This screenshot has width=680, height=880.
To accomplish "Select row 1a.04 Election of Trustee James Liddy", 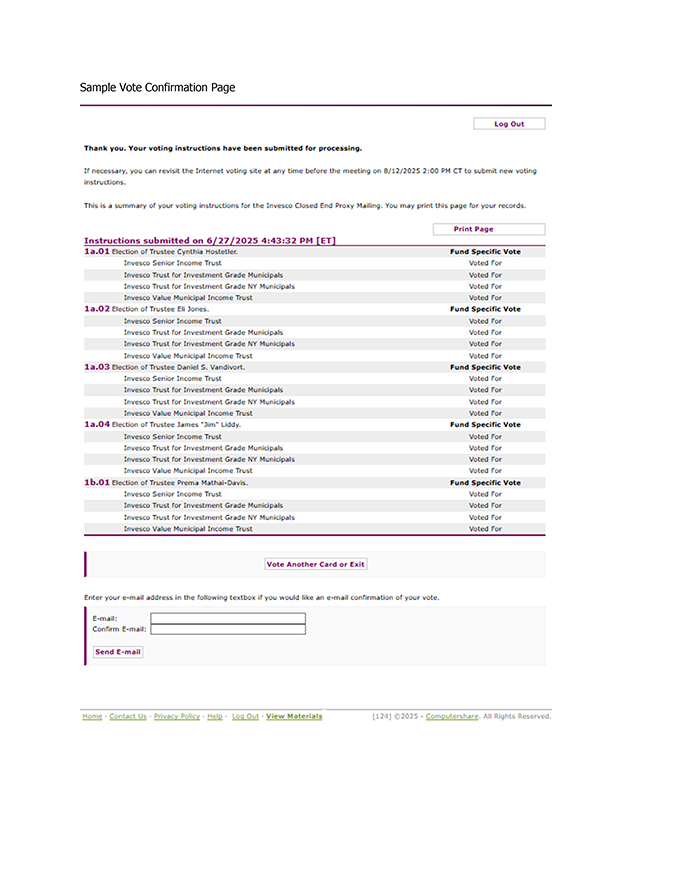I will (314, 425).
